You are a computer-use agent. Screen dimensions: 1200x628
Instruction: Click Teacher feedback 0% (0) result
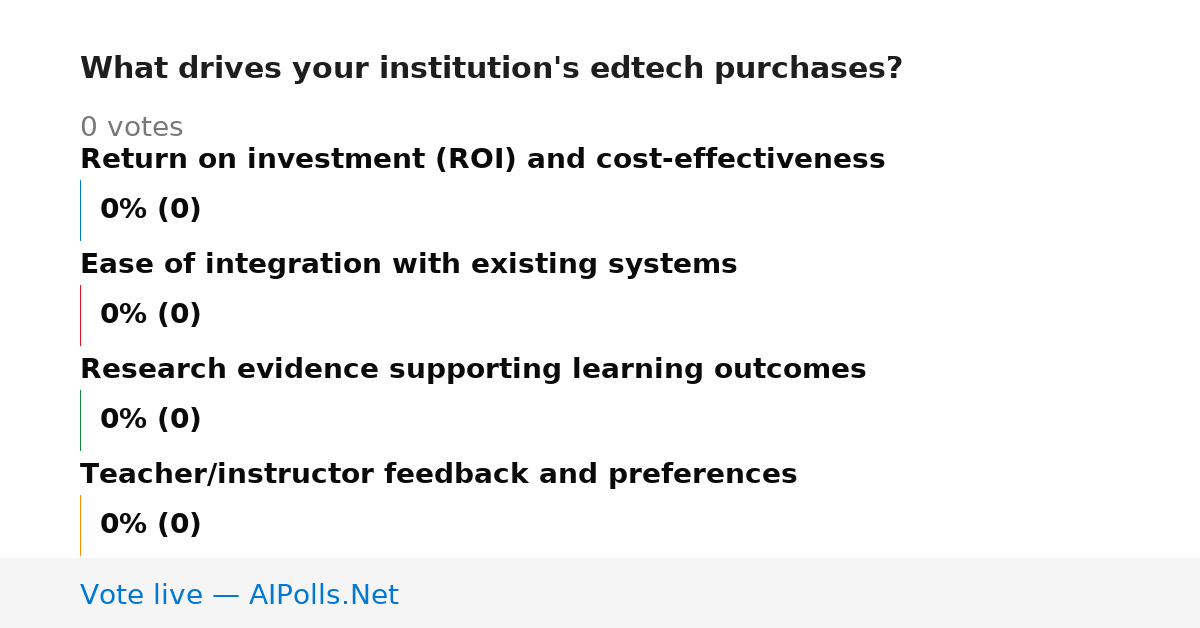click(x=150, y=525)
